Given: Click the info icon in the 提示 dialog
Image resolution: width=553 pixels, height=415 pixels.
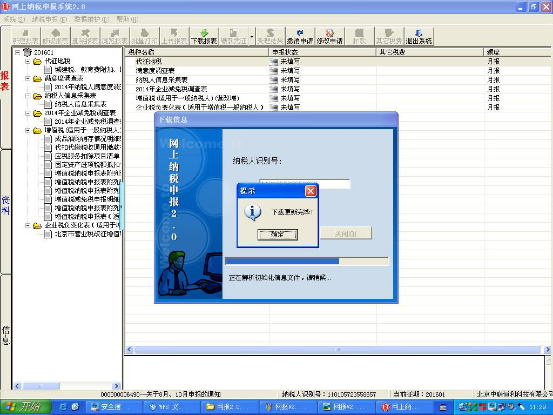Looking at the screenshot, I should (253, 212).
